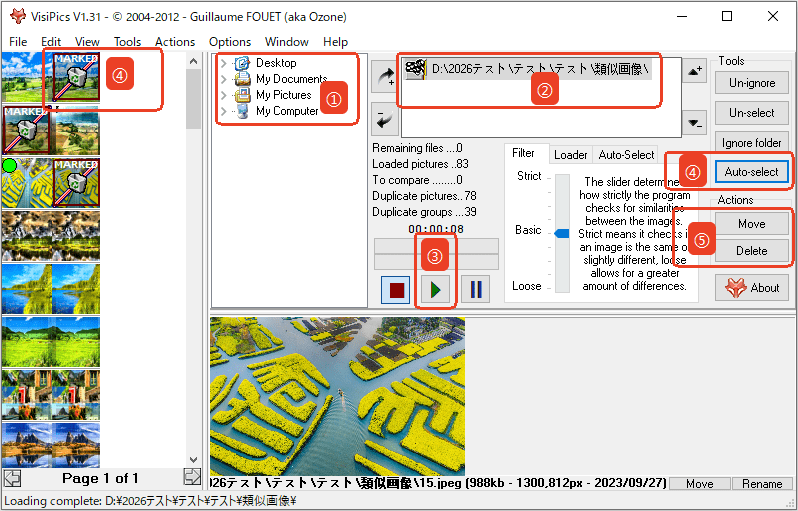The image size is (798, 511).
Task: Select the MARKED yellow maze thumbnail
Action: pyautogui.click(x=76, y=183)
